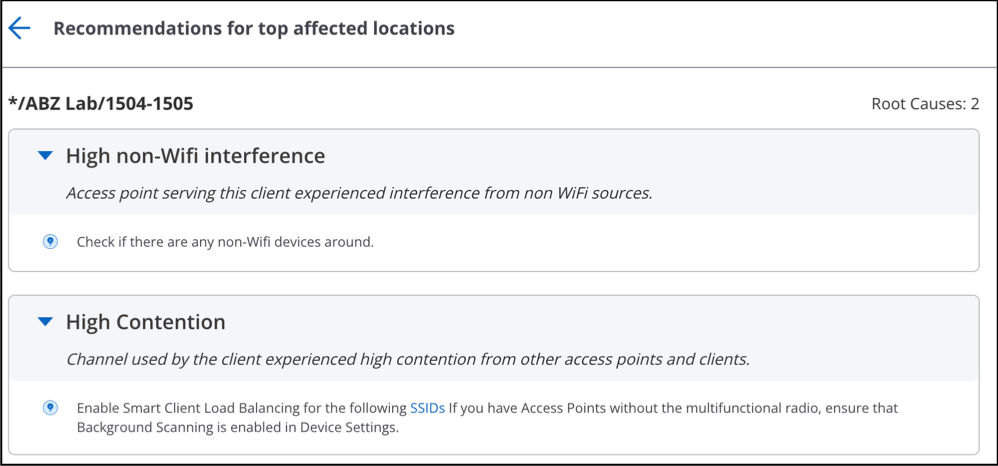Viewport: 998px width, 466px height.
Task: Click the */ABZ Lab/1504-1505 location title
Action: [101, 103]
